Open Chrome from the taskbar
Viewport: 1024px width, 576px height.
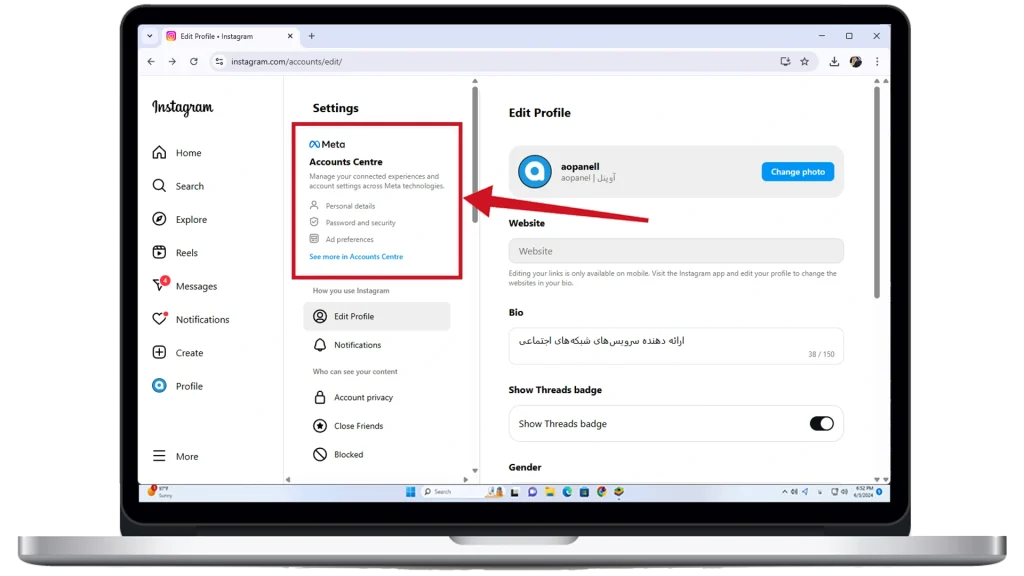601,492
